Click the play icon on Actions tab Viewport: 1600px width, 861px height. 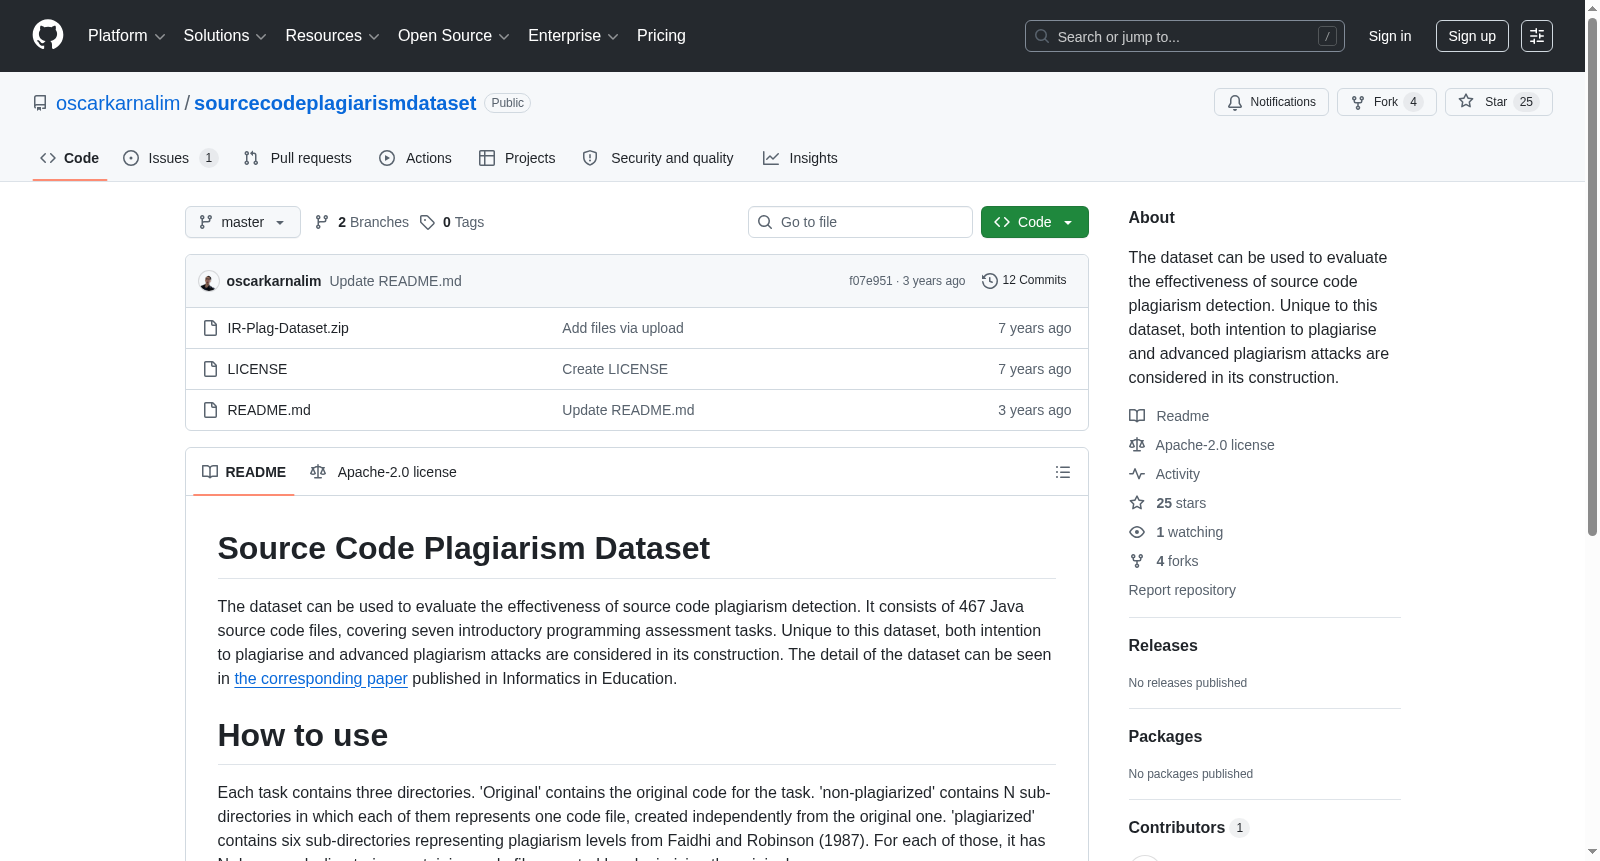(387, 158)
